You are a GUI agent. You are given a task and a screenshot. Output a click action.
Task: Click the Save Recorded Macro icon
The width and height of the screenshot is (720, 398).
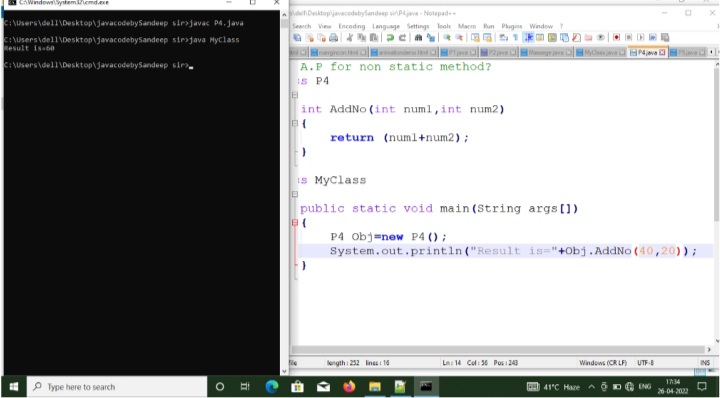coord(665,38)
